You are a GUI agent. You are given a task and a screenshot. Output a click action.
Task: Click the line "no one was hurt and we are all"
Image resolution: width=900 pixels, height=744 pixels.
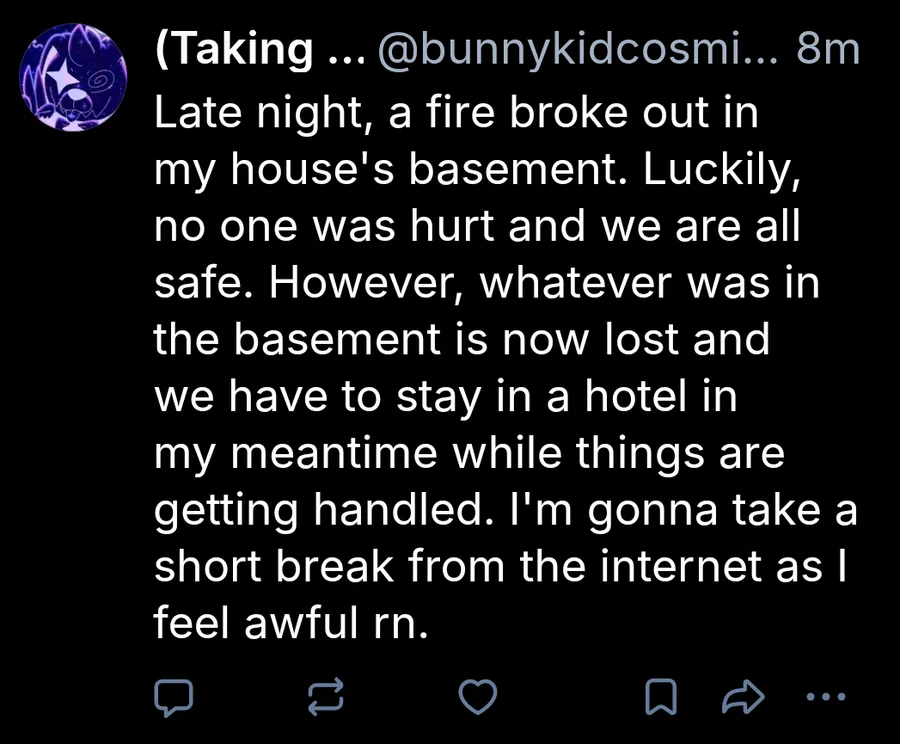coord(477,227)
